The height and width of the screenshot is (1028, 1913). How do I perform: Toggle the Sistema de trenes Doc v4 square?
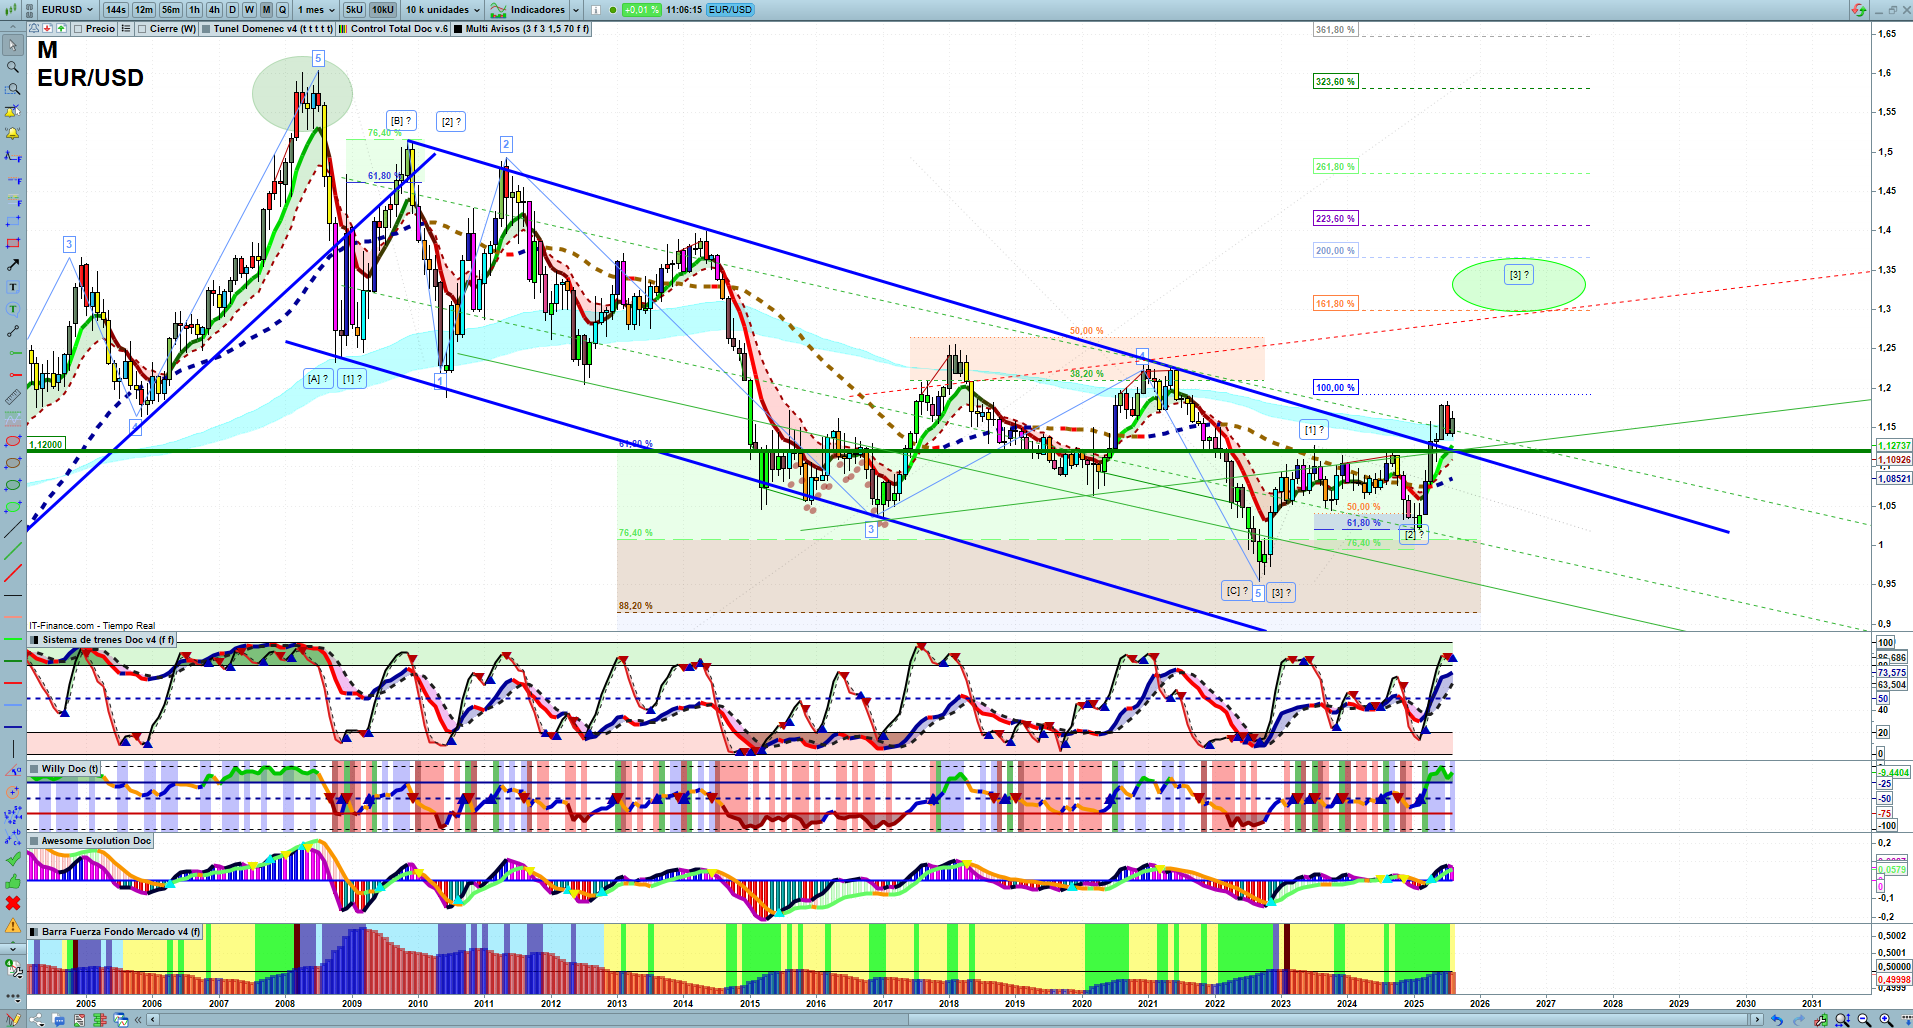pyautogui.click(x=35, y=640)
